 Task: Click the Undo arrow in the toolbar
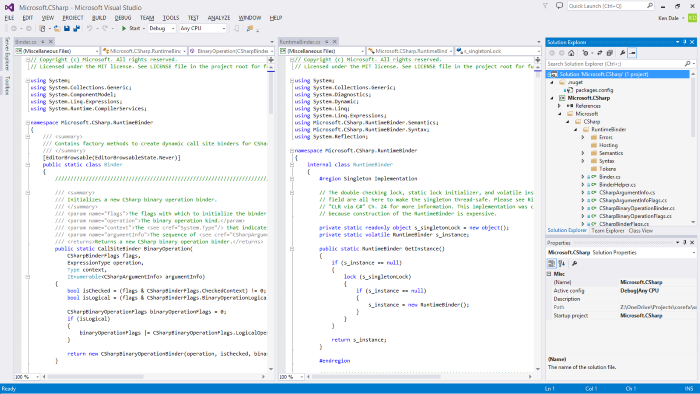pos(89,28)
